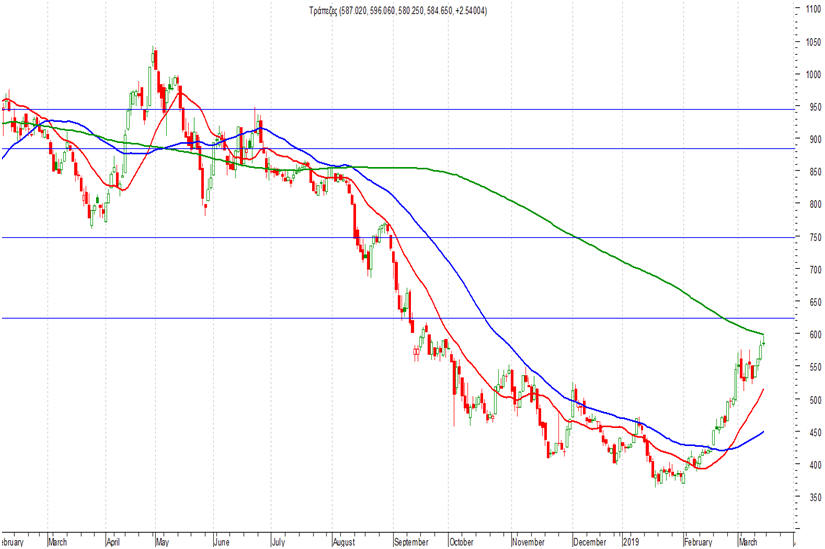Screen dimensions: 825x549
Task: Select the July date axis label
Action: (x=278, y=542)
